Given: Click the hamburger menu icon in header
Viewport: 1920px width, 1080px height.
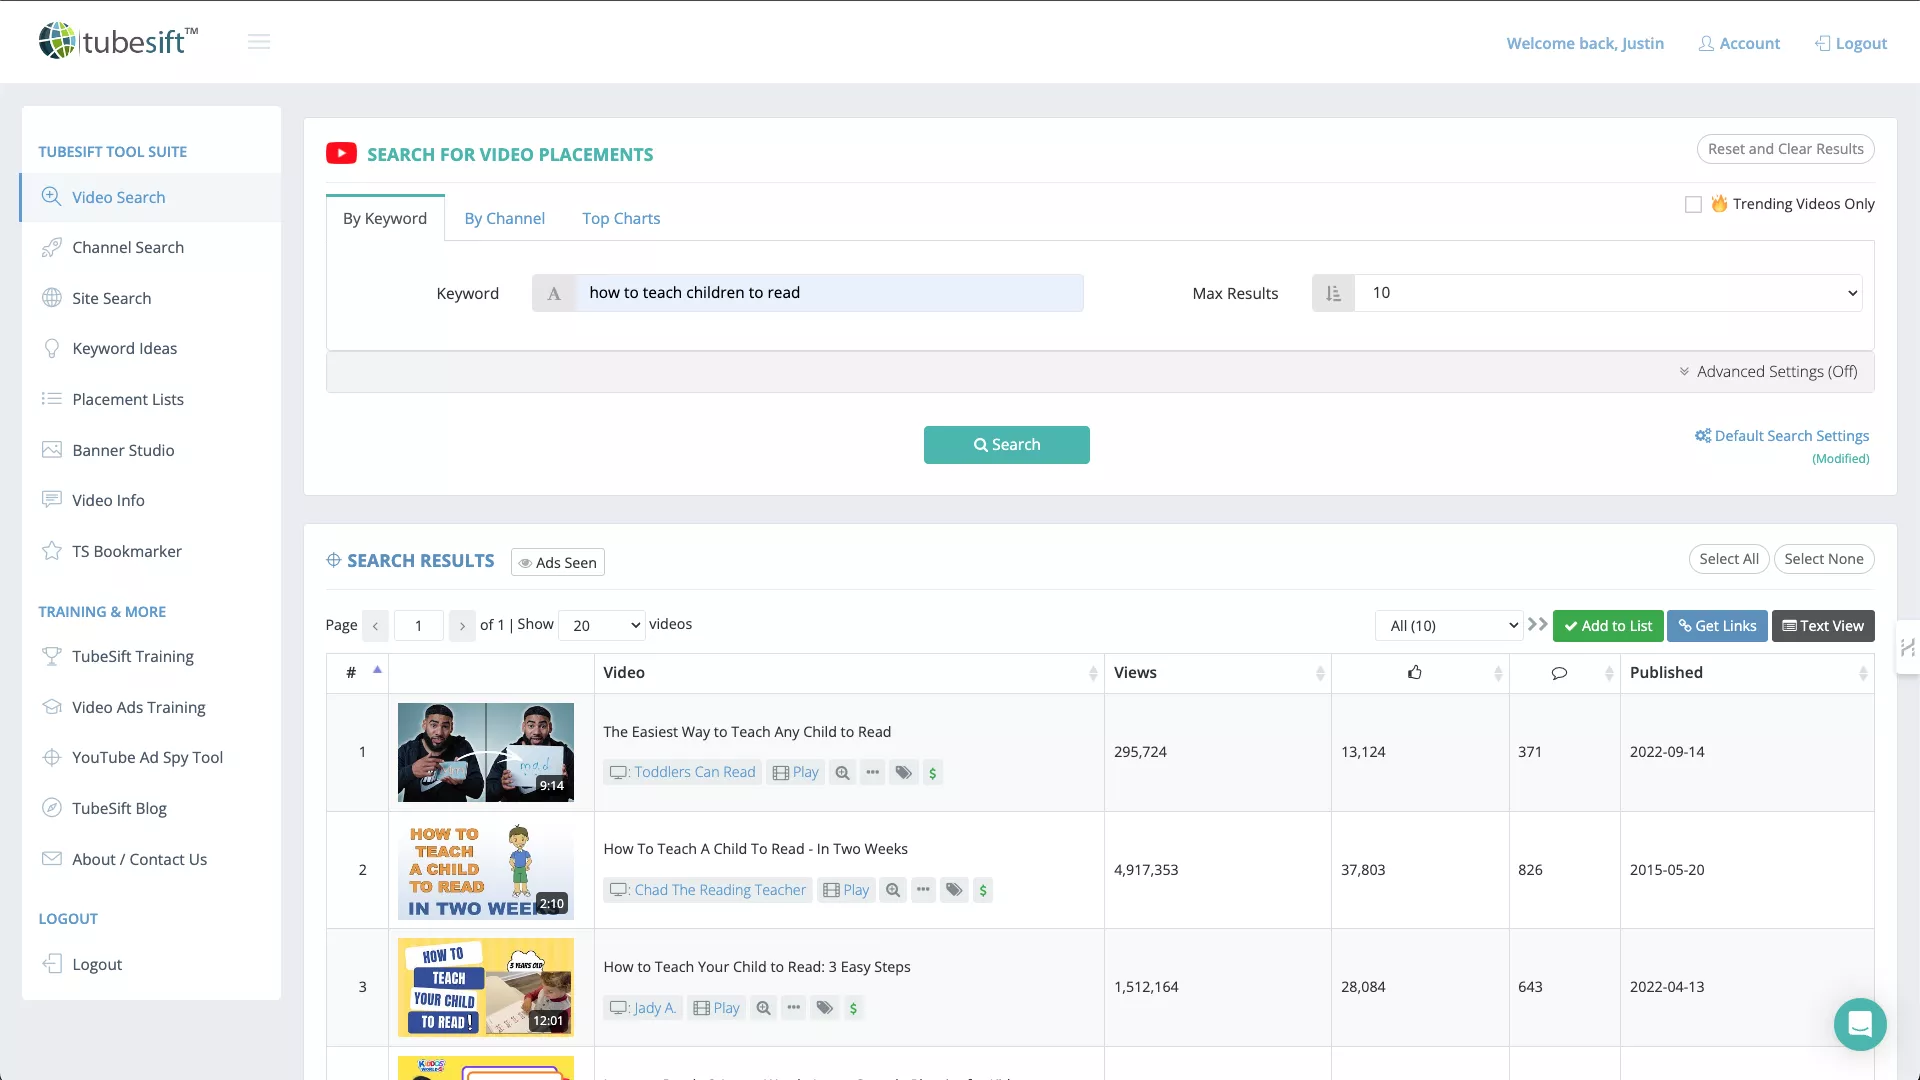Looking at the screenshot, I should (x=259, y=42).
